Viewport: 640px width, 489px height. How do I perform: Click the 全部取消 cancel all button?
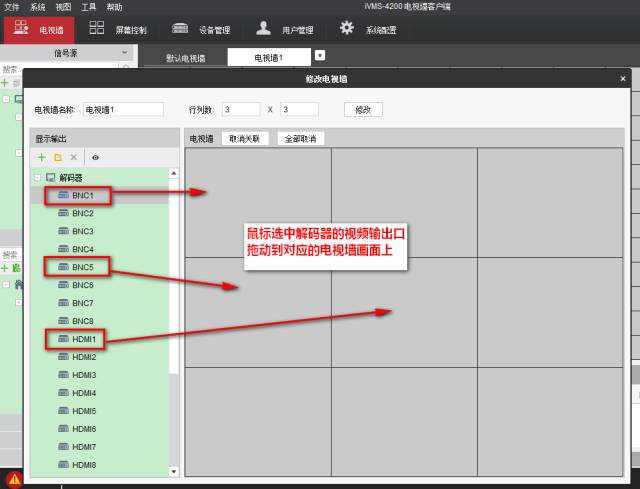[x=300, y=139]
